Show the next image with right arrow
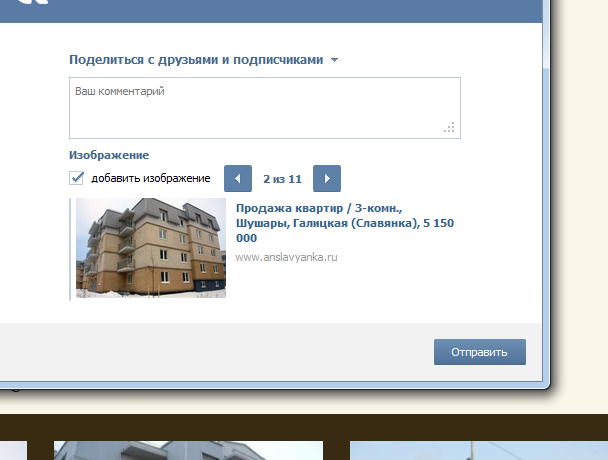This screenshot has height=460, width=608. (327, 178)
